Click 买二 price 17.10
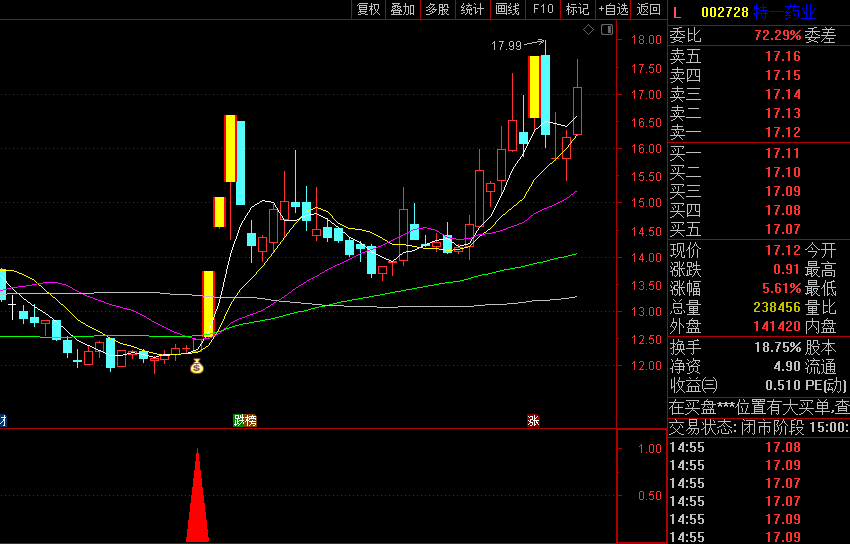This screenshot has height=544, width=850. coord(783,172)
